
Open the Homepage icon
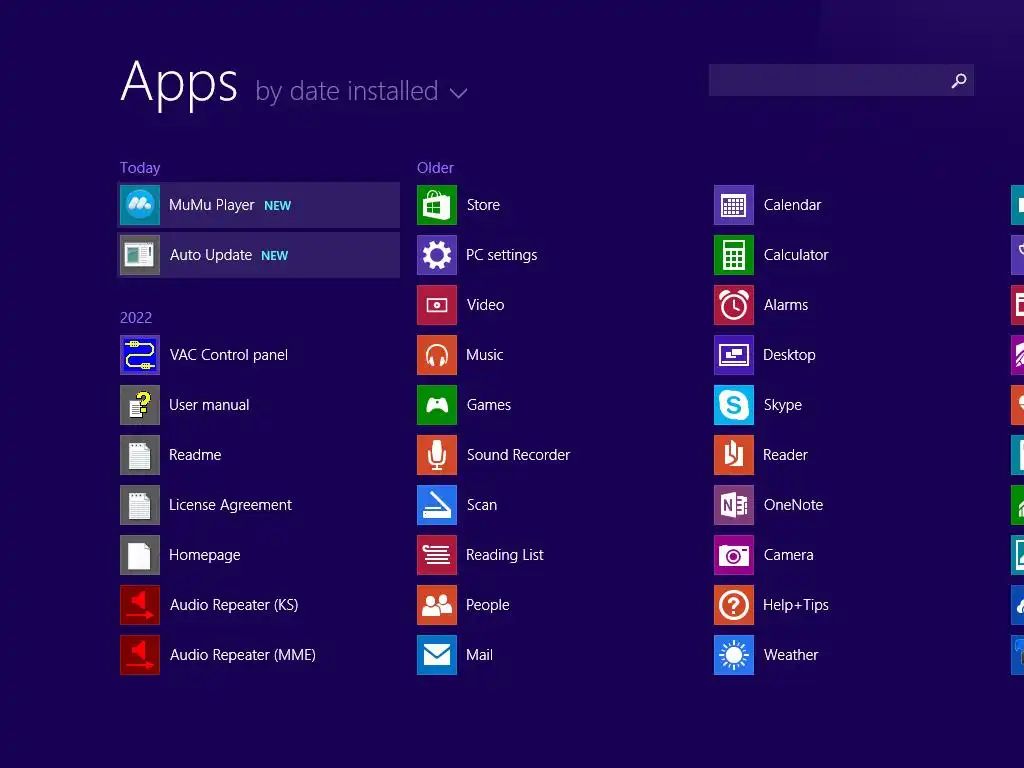pos(140,555)
